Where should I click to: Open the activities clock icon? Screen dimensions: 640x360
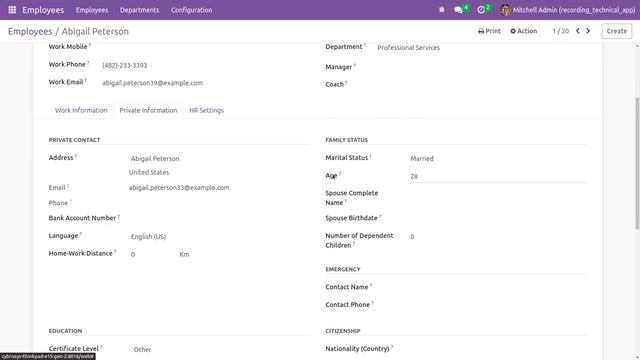(481, 10)
